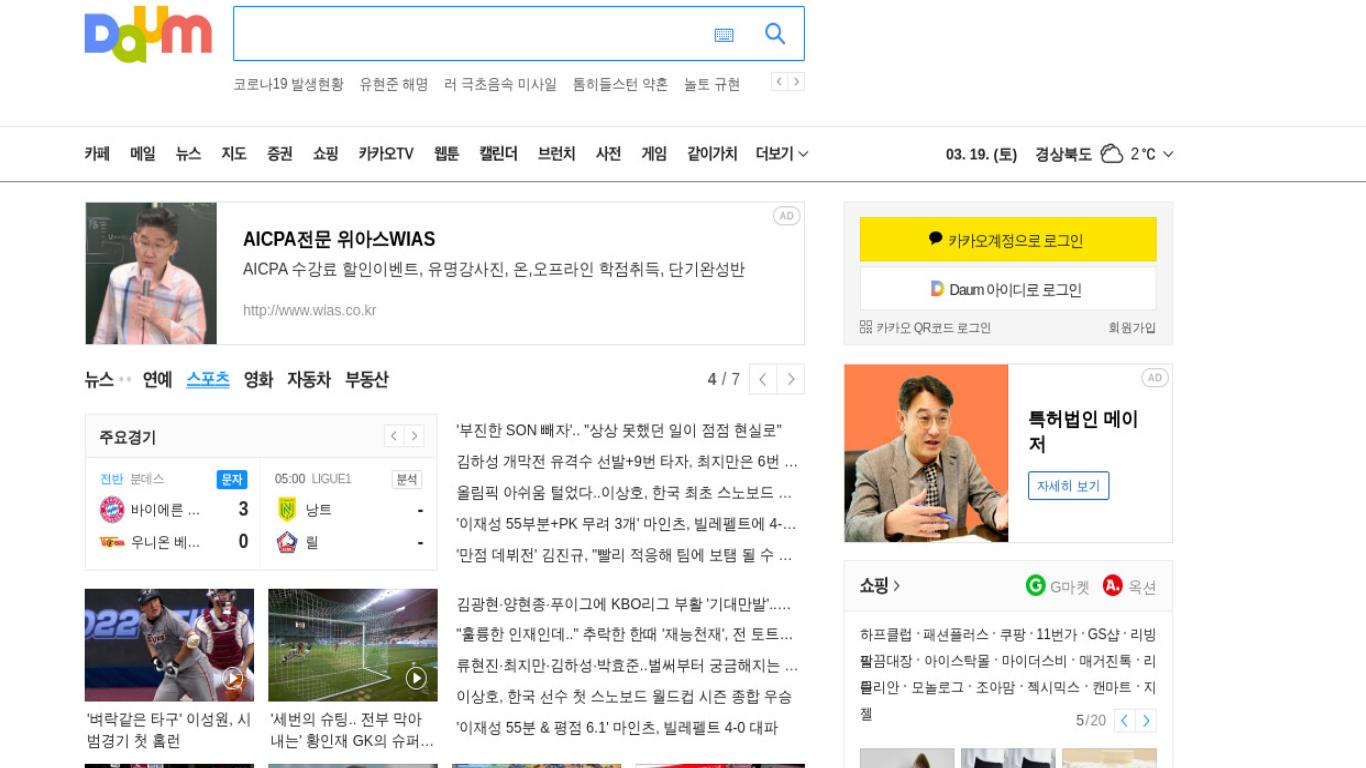Viewport: 1366px width, 768px height.
Task: Go to previous shopping page
Action: coord(1125,721)
